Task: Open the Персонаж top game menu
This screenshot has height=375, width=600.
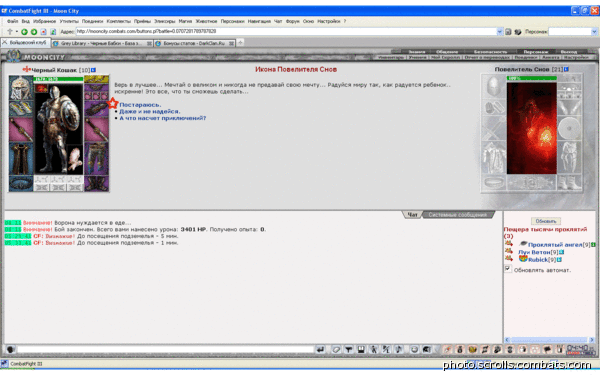Action: (x=535, y=52)
